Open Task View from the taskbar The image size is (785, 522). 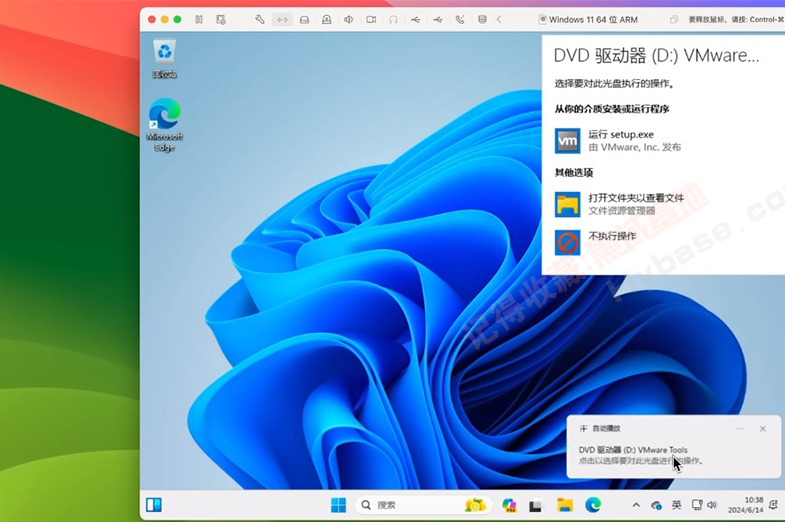tap(536, 506)
